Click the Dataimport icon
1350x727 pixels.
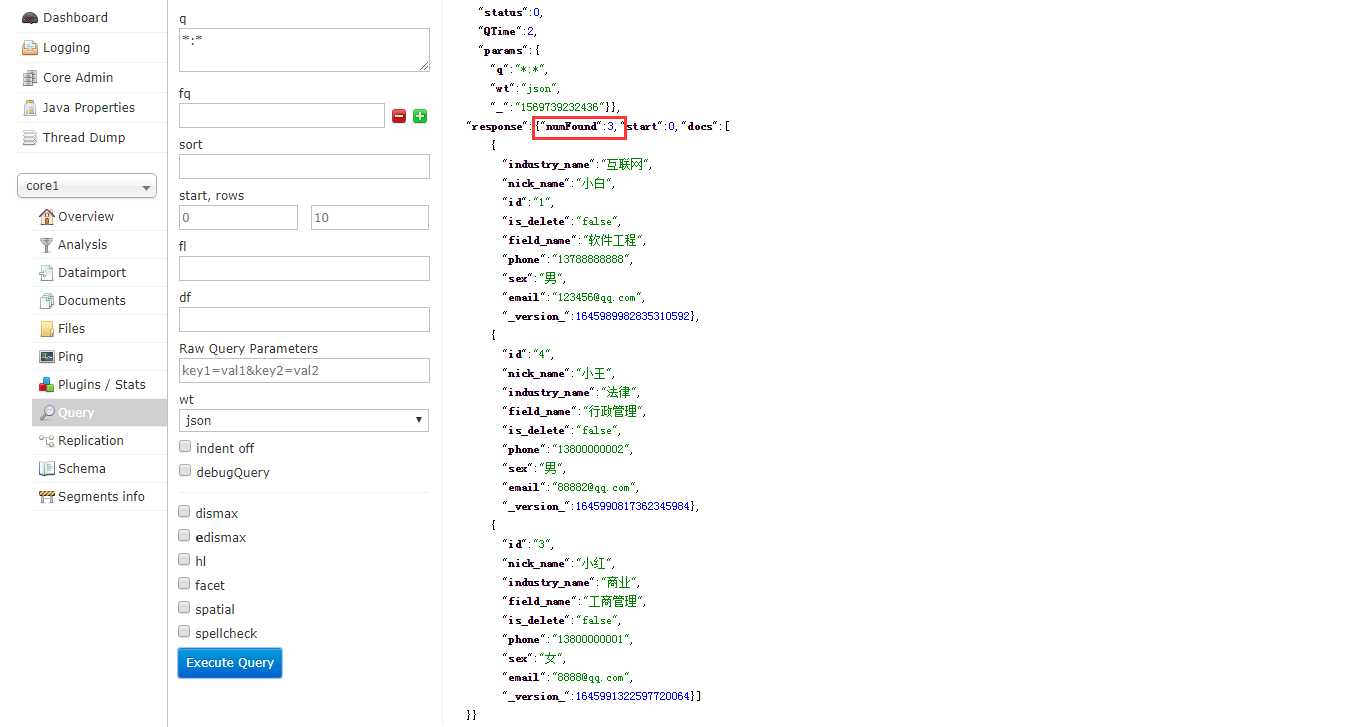(x=46, y=273)
